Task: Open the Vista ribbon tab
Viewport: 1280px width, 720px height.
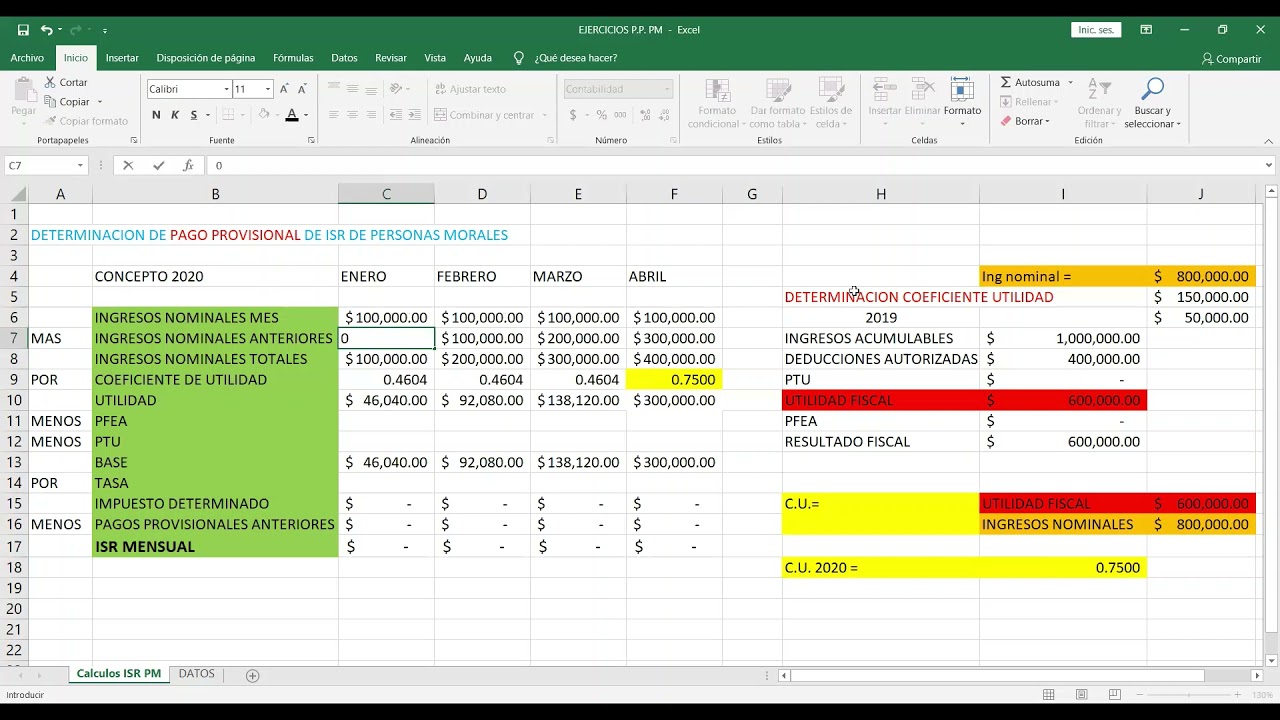Action: click(x=435, y=58)
